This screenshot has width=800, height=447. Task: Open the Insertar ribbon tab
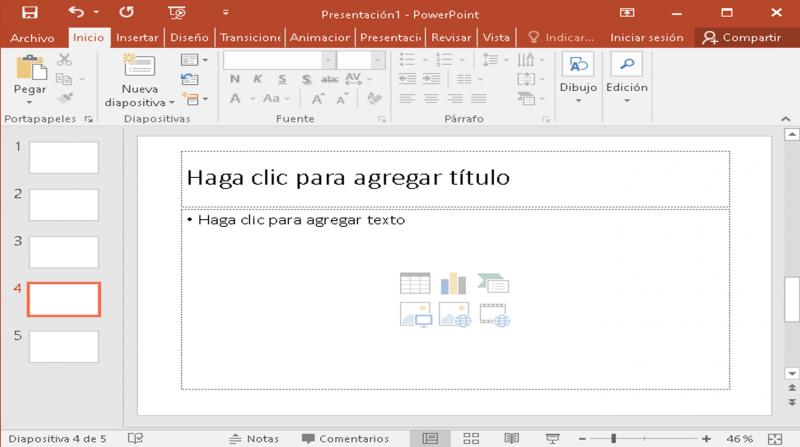click(x=137, y=37)
